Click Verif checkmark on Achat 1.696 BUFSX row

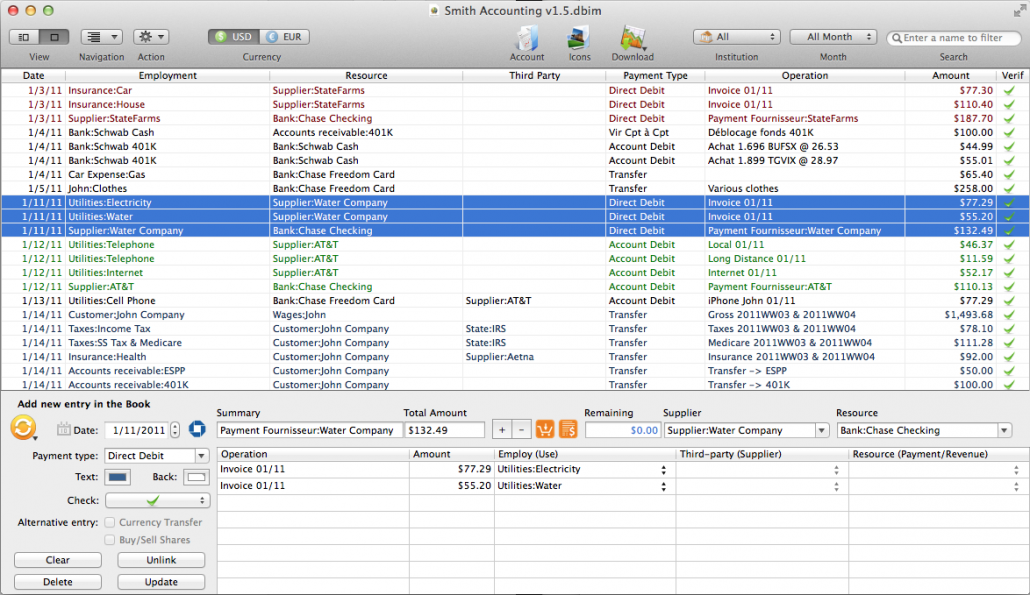click(x=1009, y=146)
